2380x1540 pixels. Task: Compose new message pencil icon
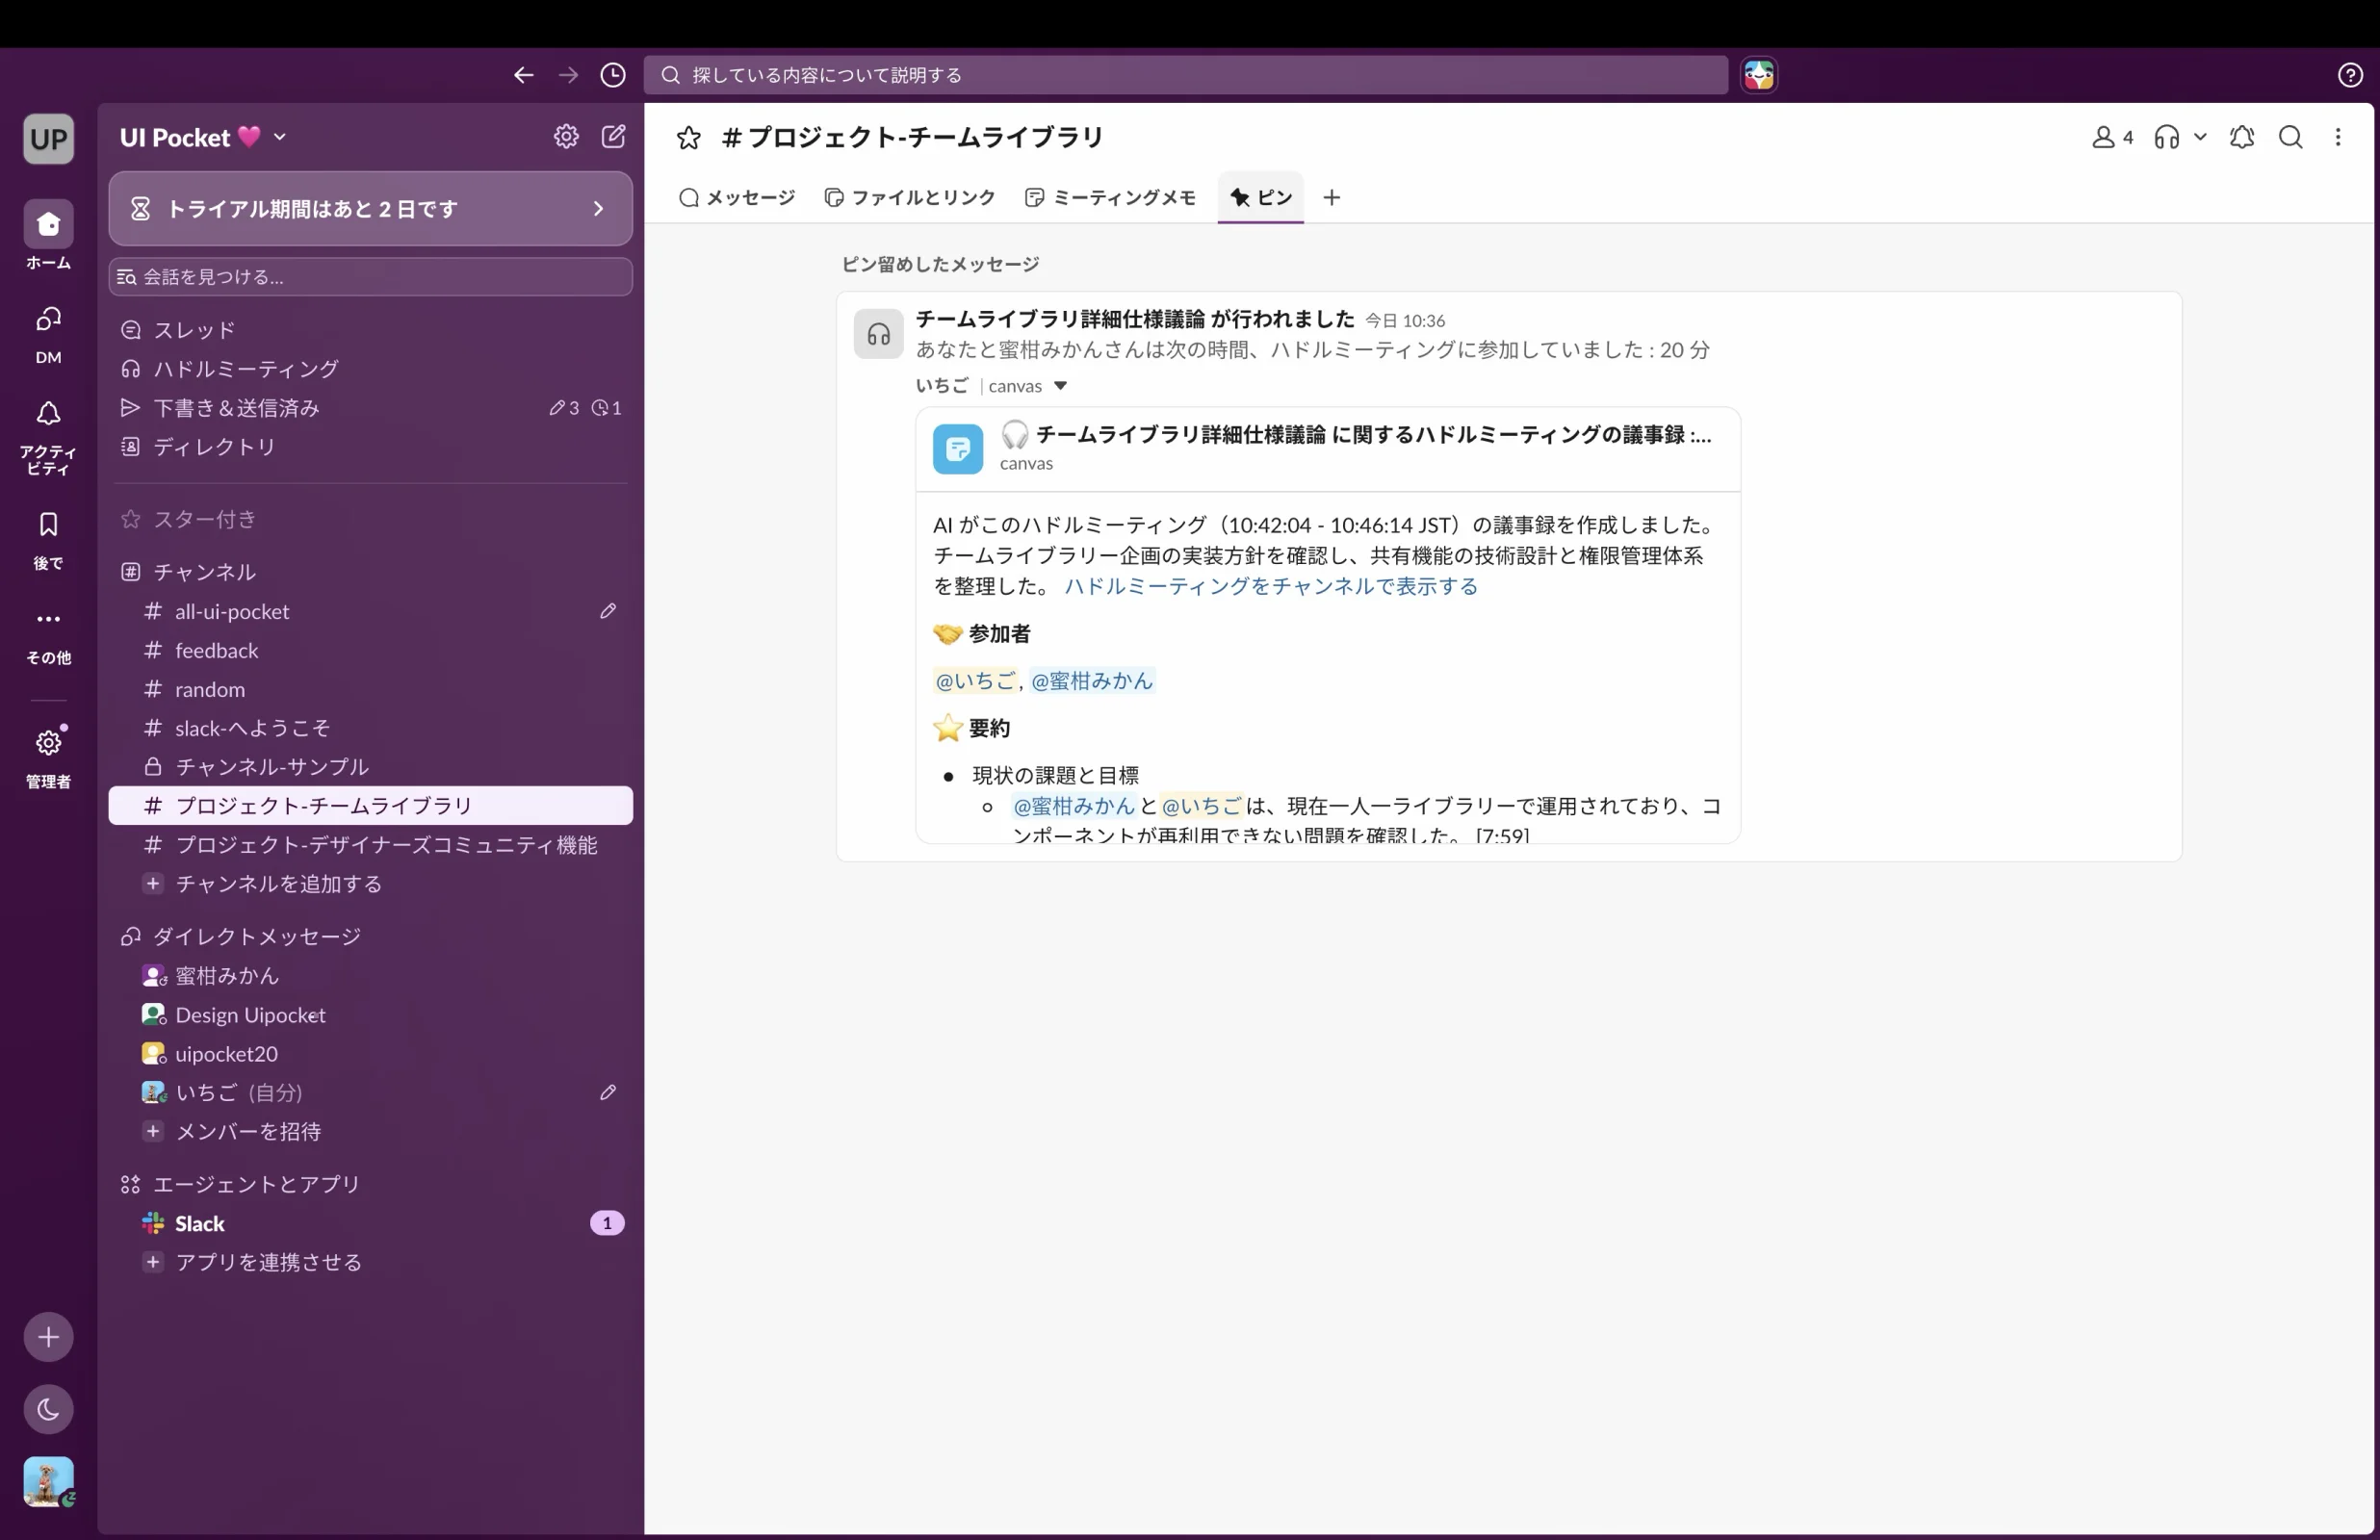coord(613,137)
